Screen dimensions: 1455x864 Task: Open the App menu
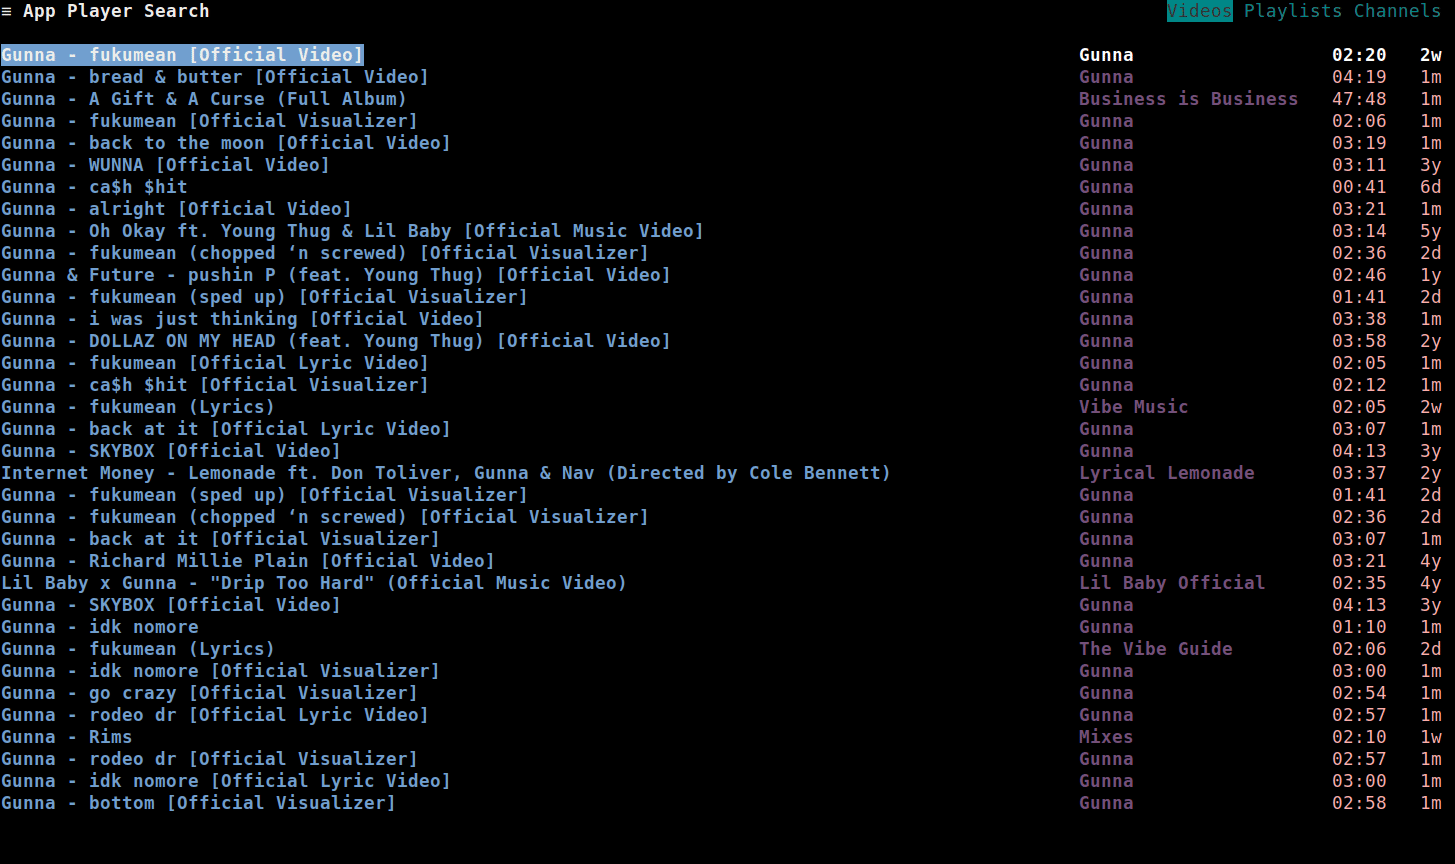[40, 11]
